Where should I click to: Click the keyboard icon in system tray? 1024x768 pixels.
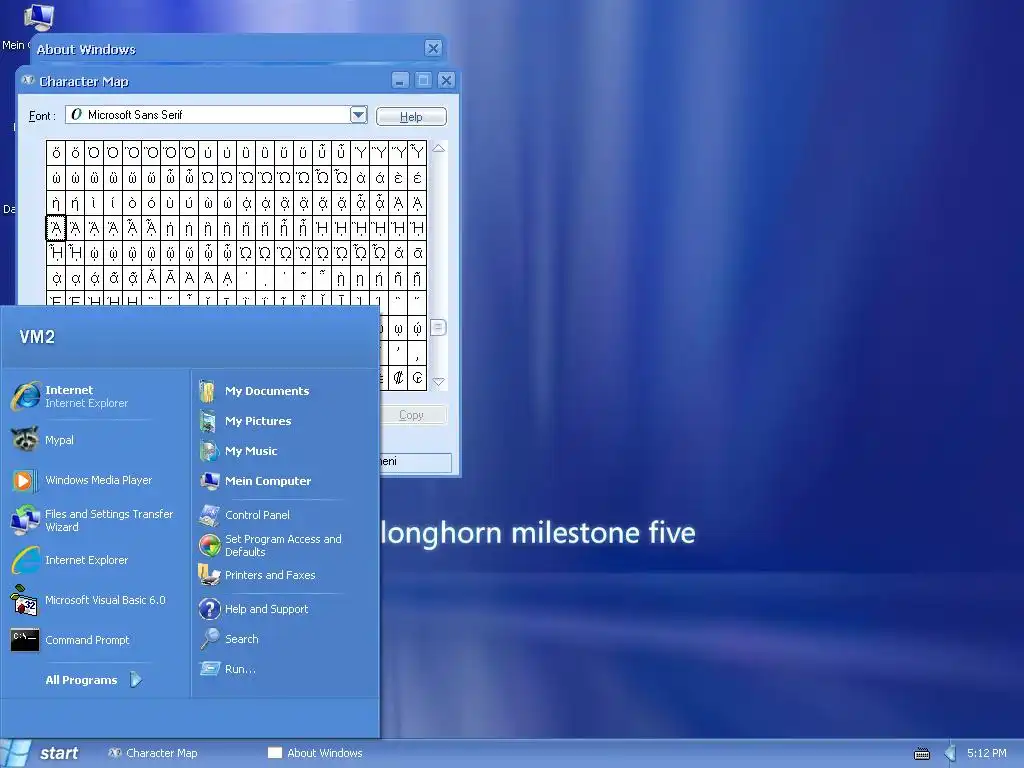point(921,754)
